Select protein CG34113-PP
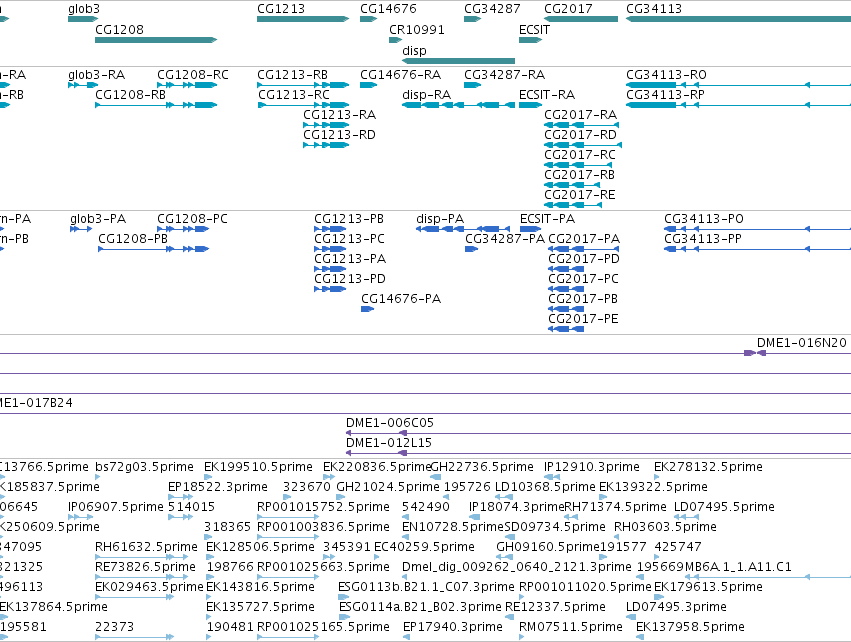 pos(703,239)
